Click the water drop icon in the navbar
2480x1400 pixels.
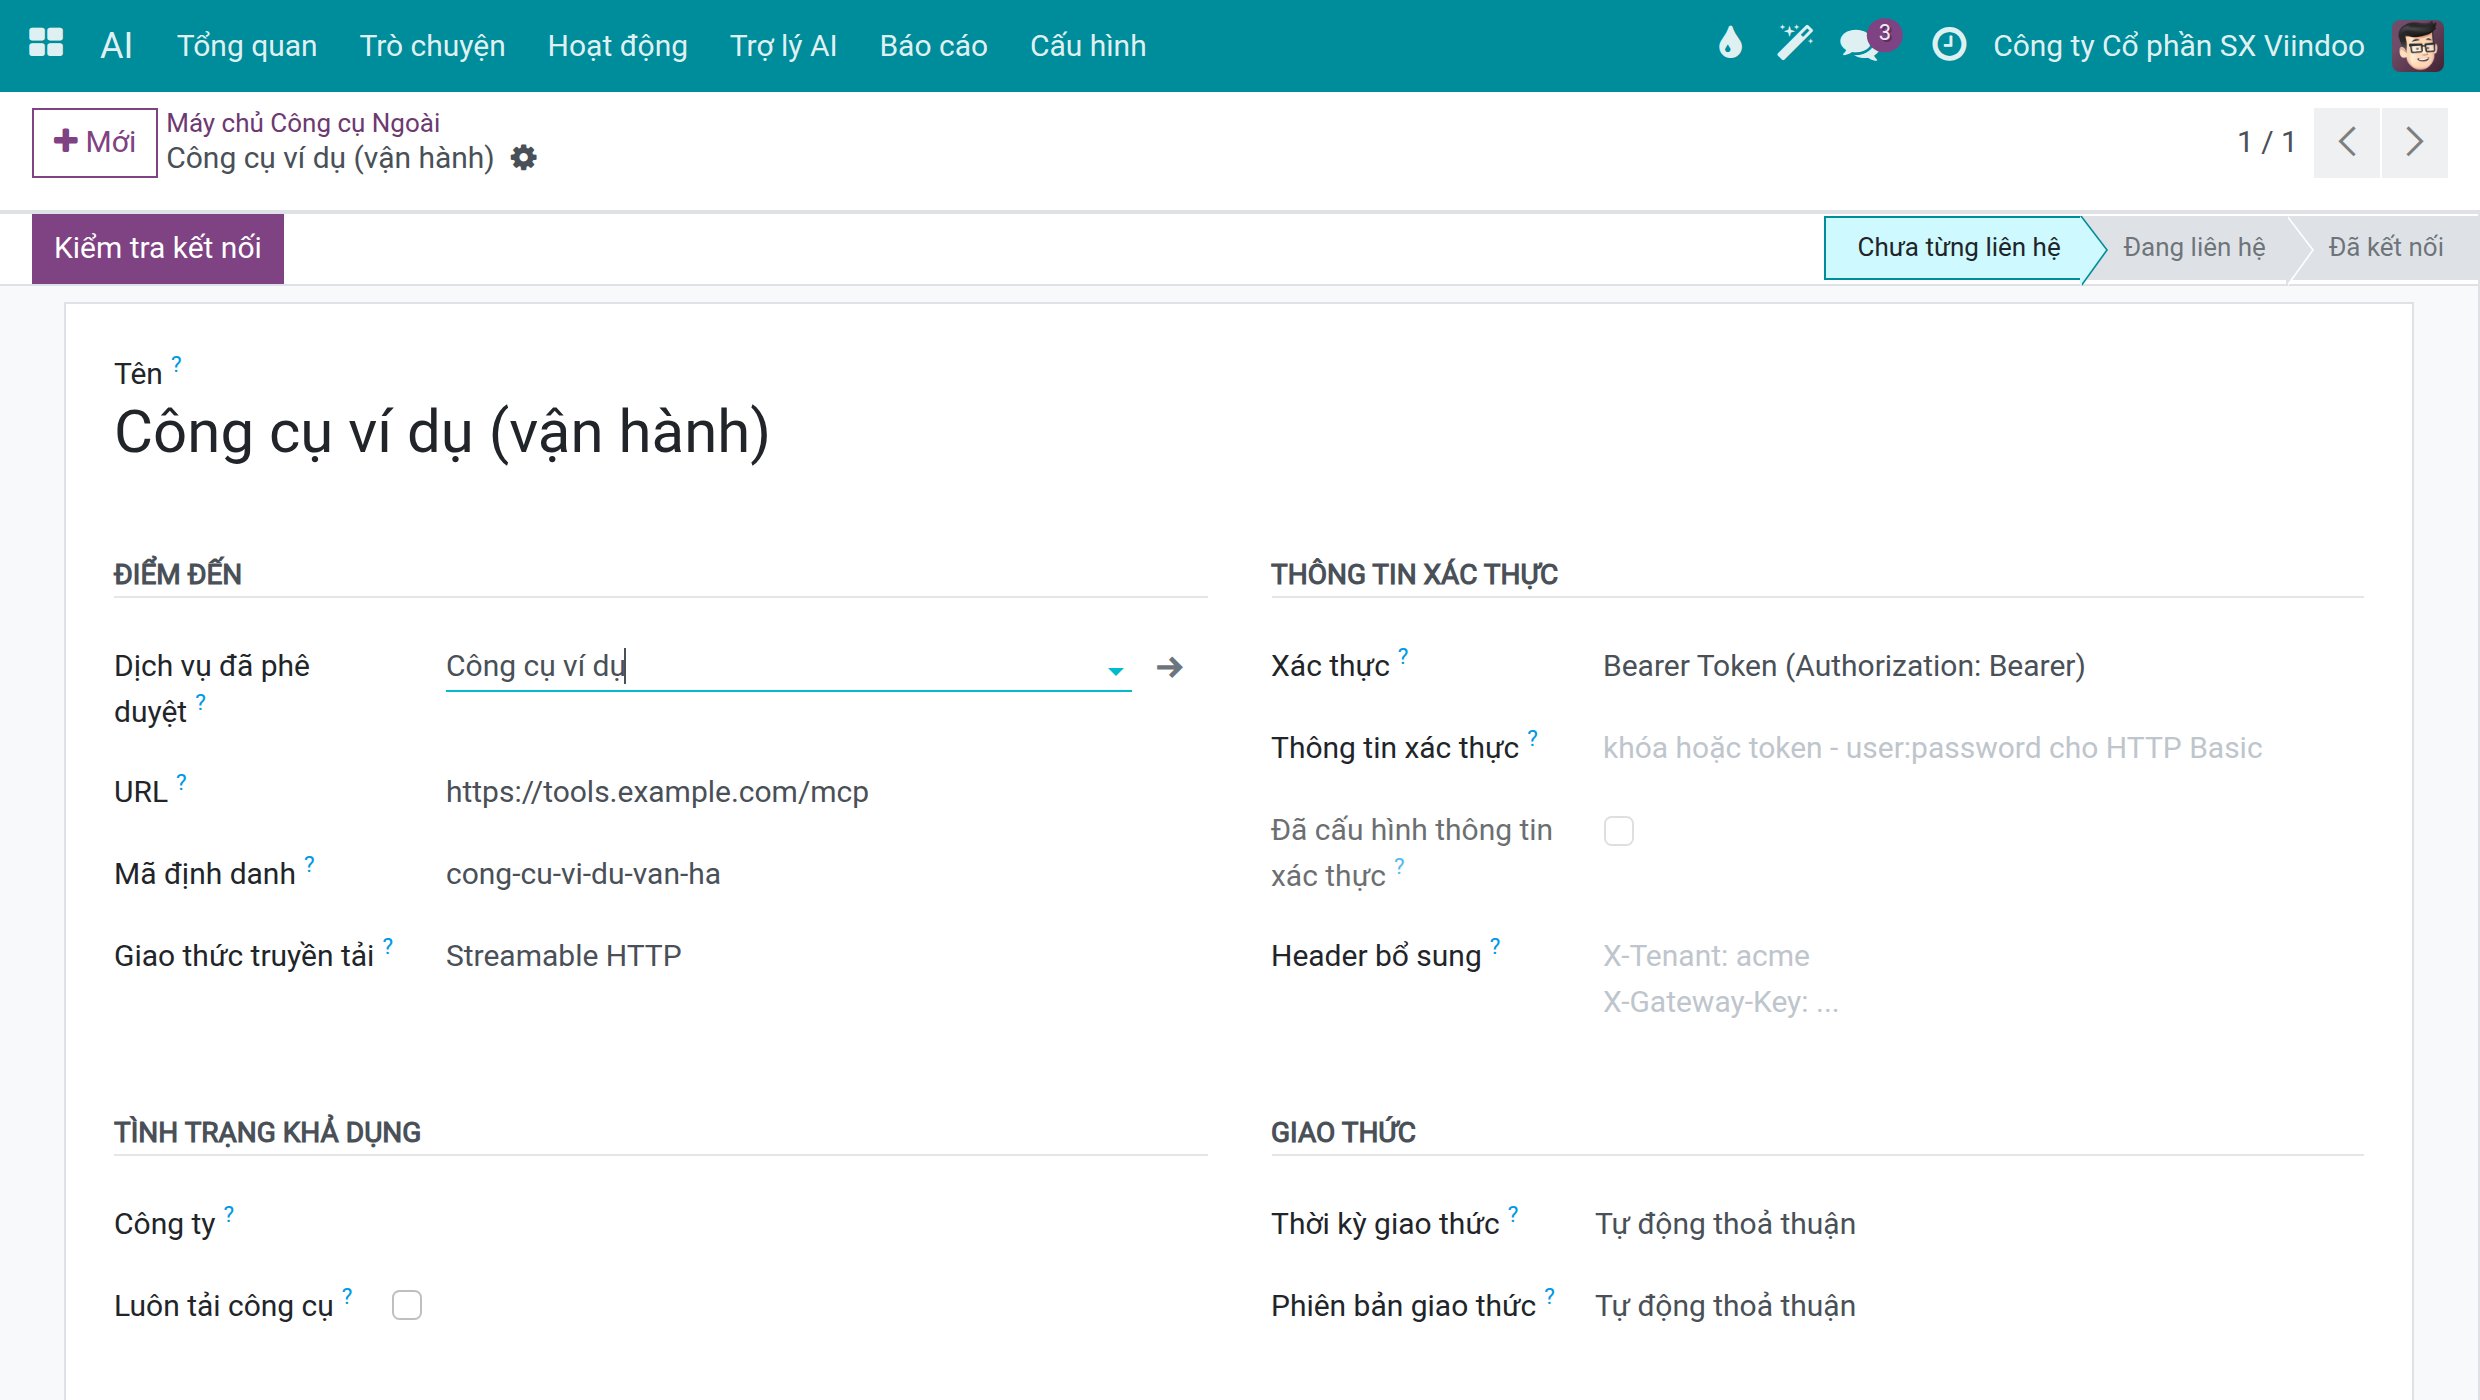pos(1730,44)
